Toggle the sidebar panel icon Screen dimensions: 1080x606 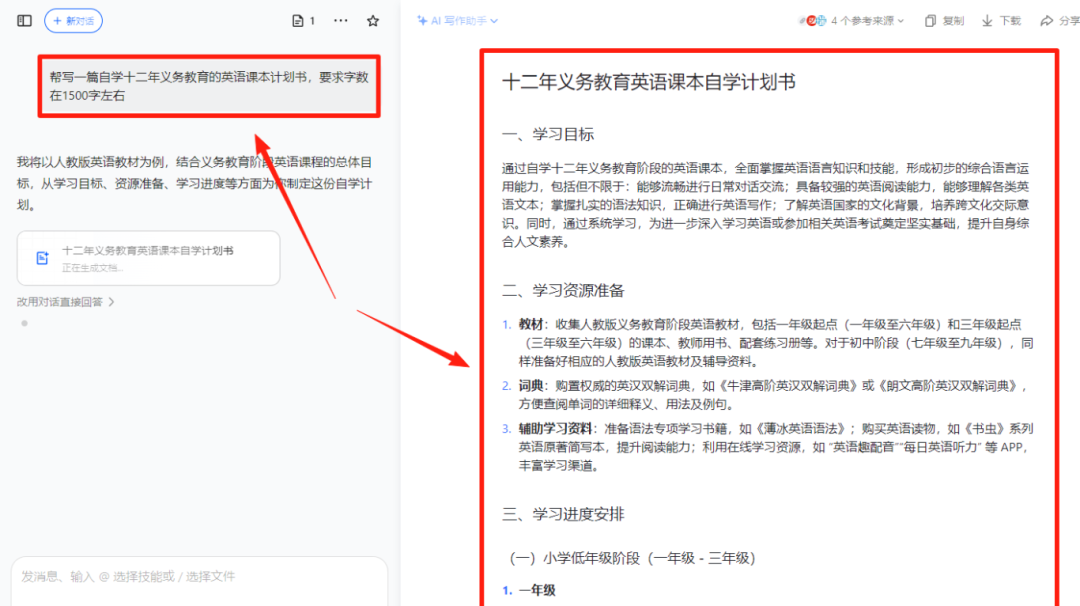click(x=25, y=21)
